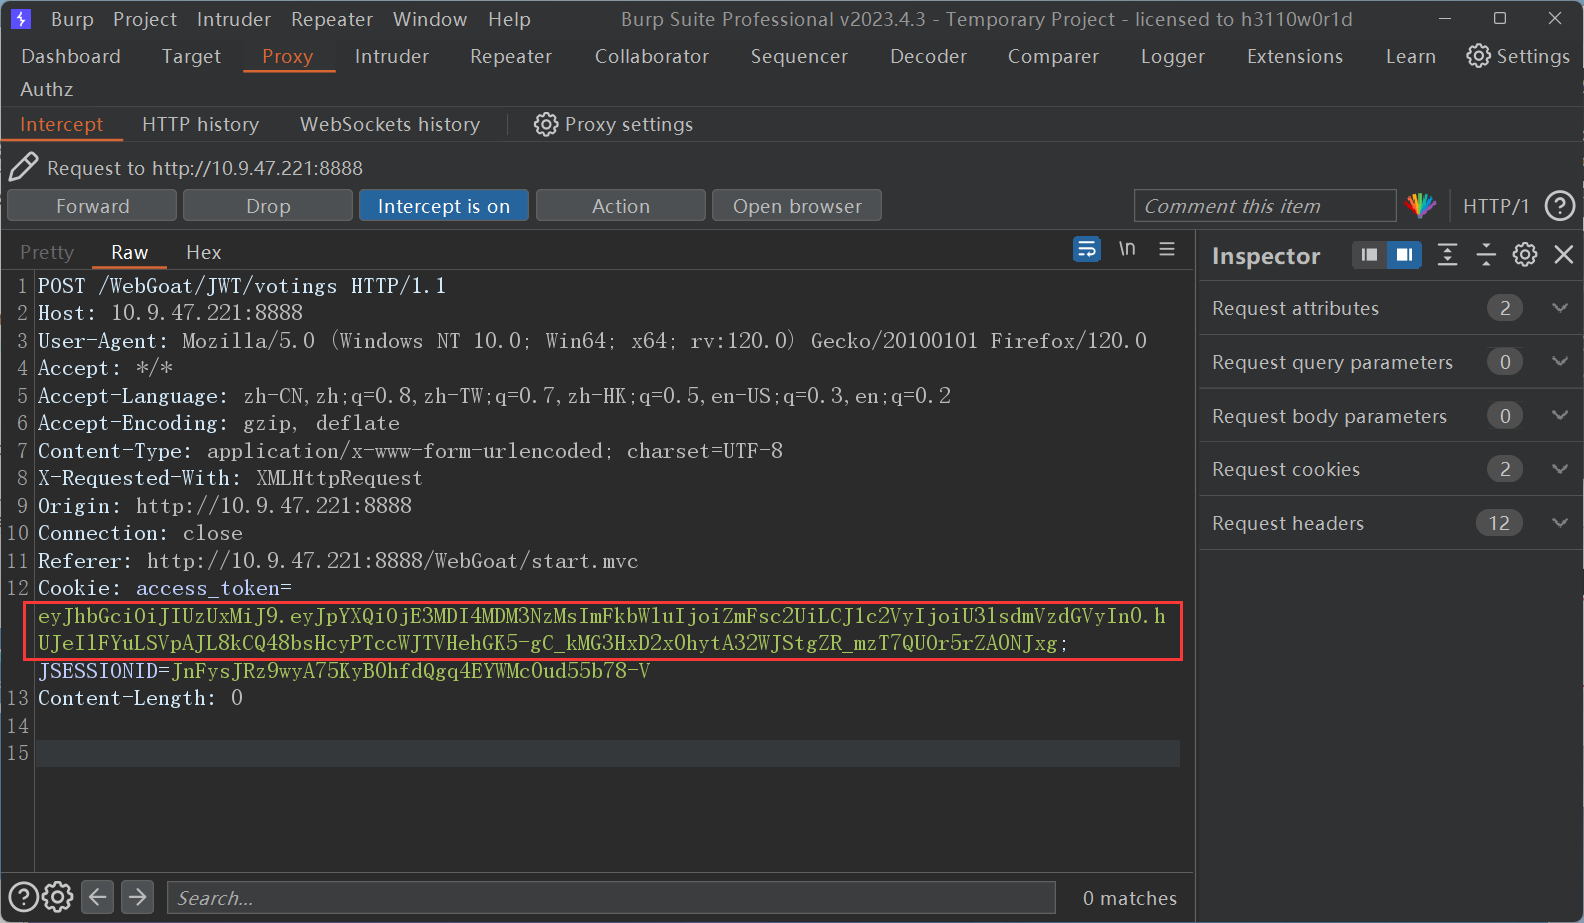
Task: Forward the intercepted request
Action: [x=92, y=206]
